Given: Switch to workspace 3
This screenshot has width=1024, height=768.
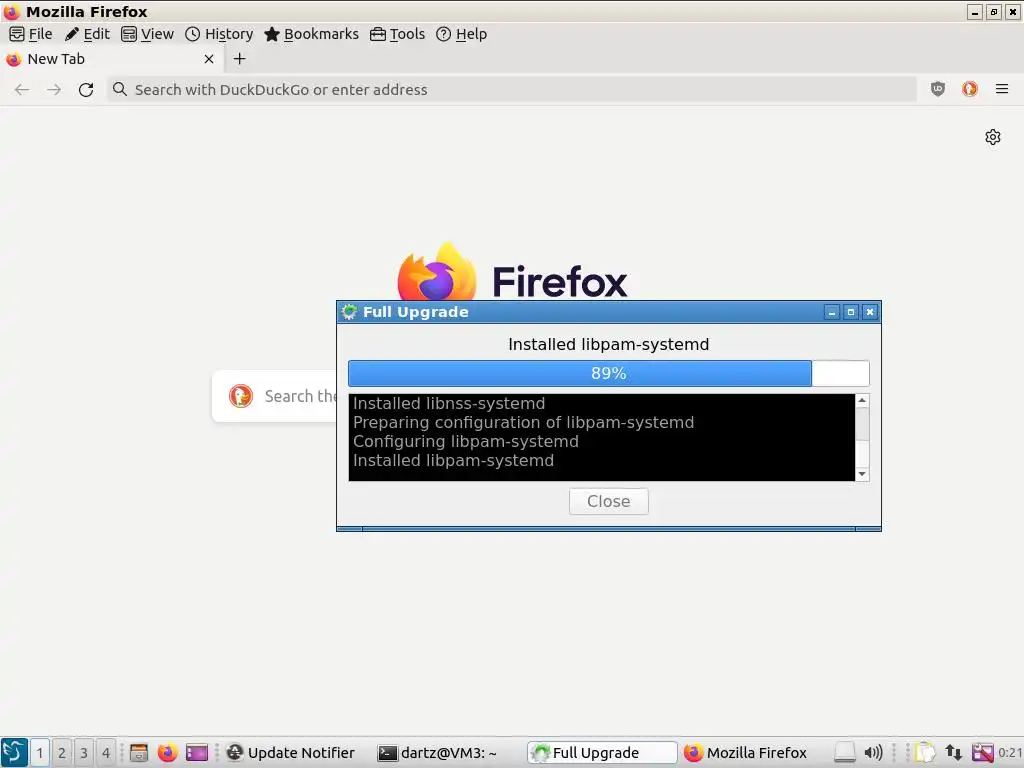Looking at the screenshot, I should point(84,752).
